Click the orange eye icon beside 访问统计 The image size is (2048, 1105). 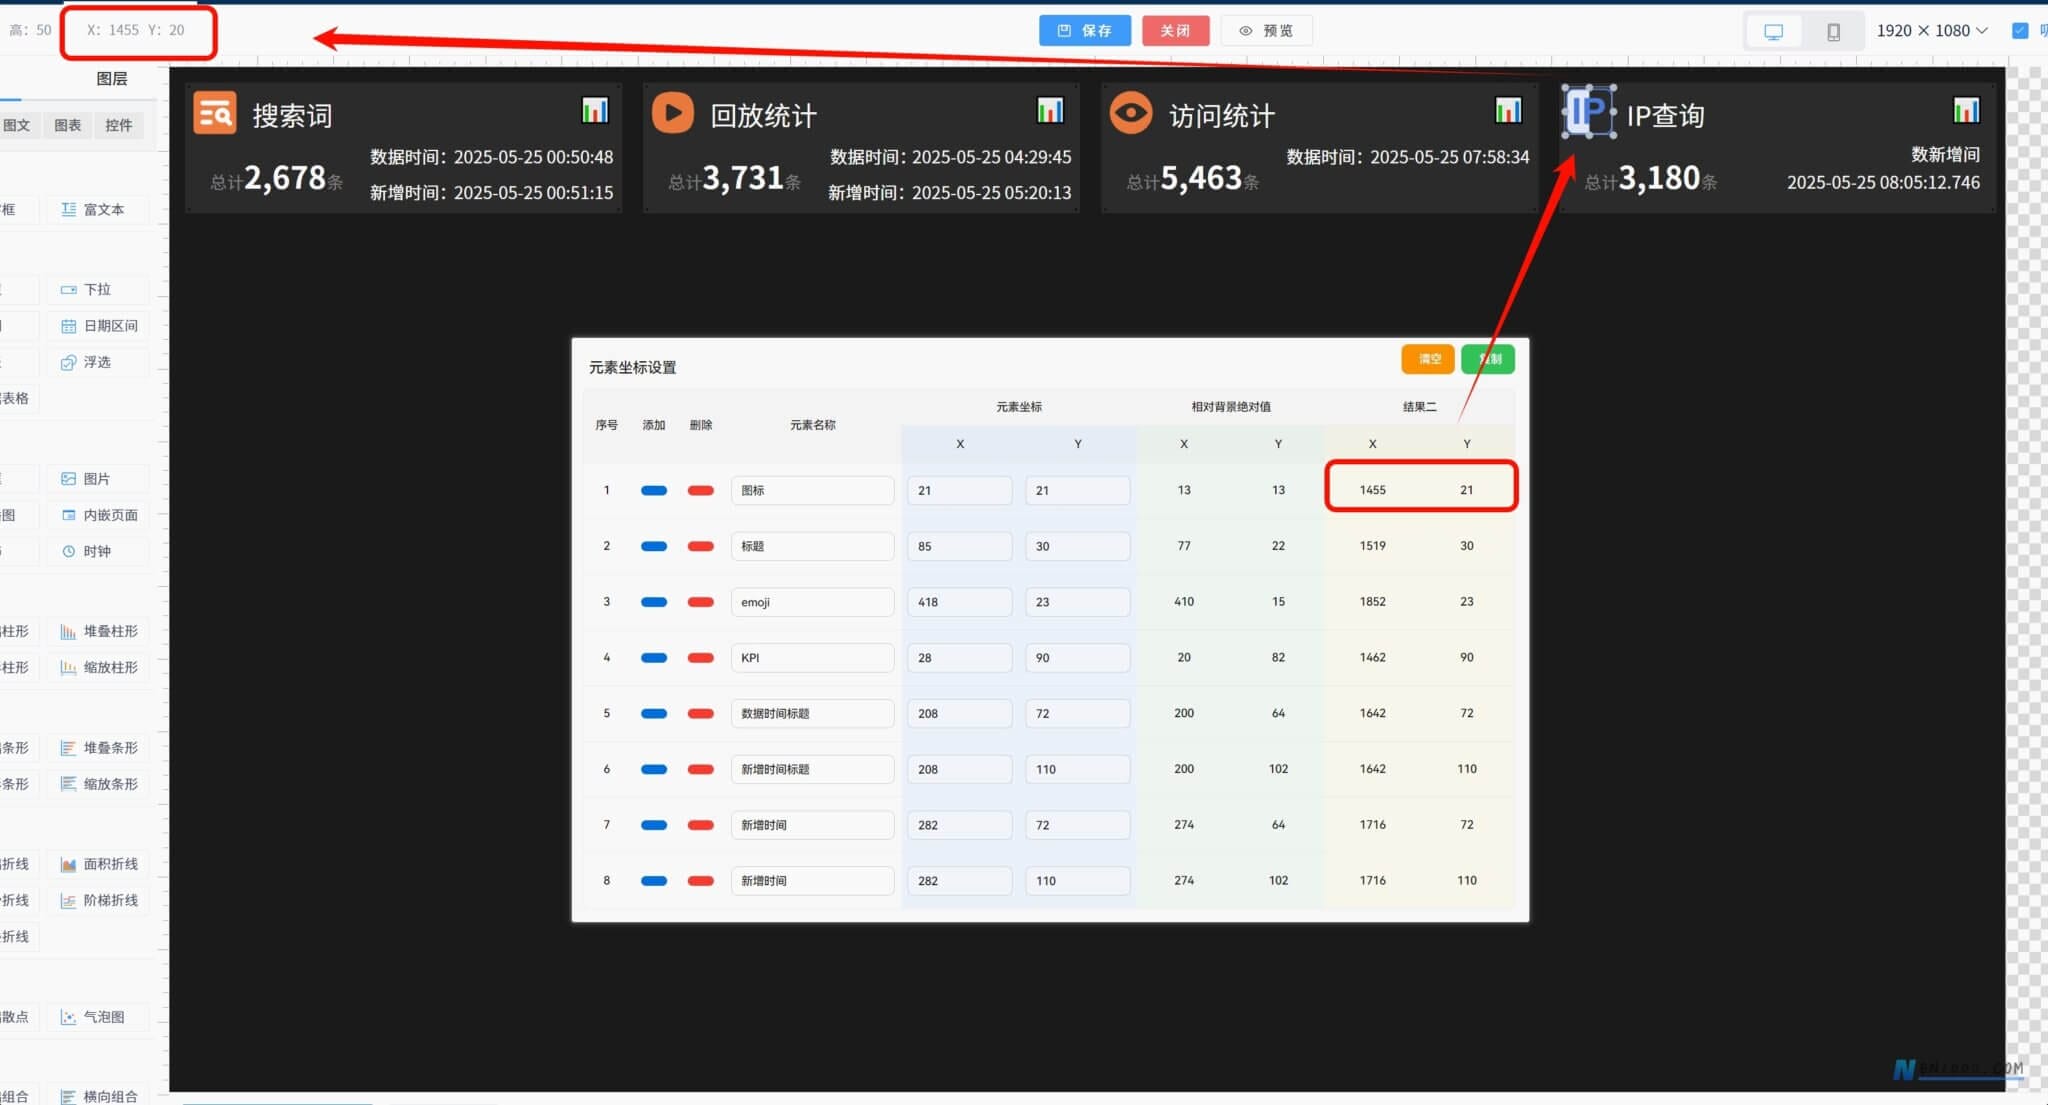tap(1131, 113)
